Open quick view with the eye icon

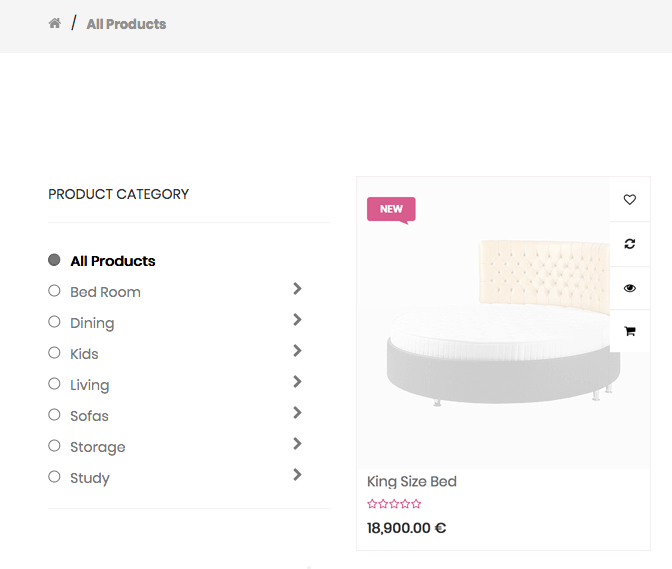(629, 288)
